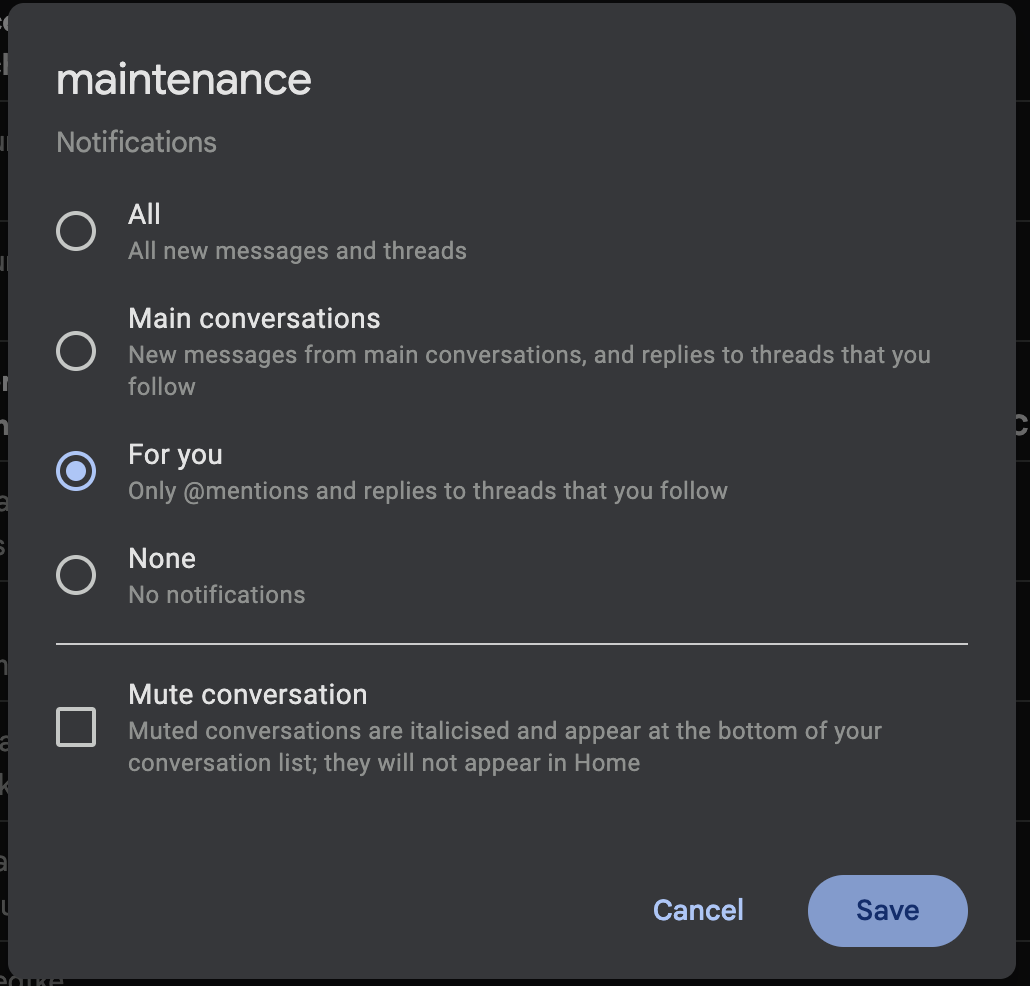Screen dimensions: 1030x986
Task: Click the "maintenance" dialog title
Action: tap(184, 80)
